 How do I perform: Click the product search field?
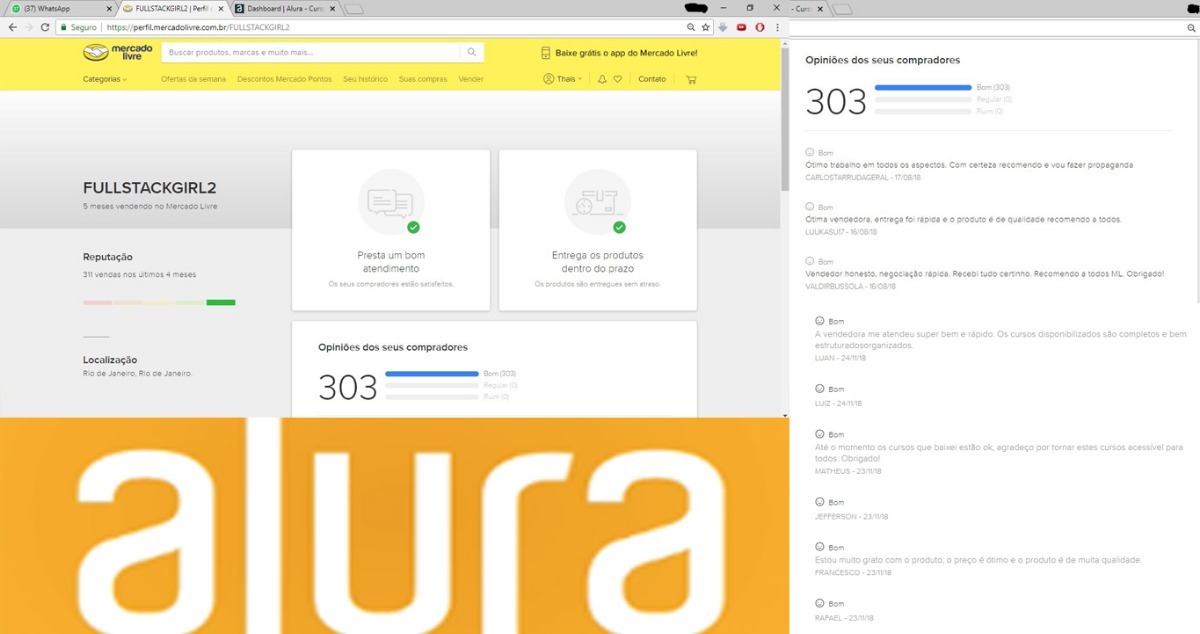[x=311, y=52]
